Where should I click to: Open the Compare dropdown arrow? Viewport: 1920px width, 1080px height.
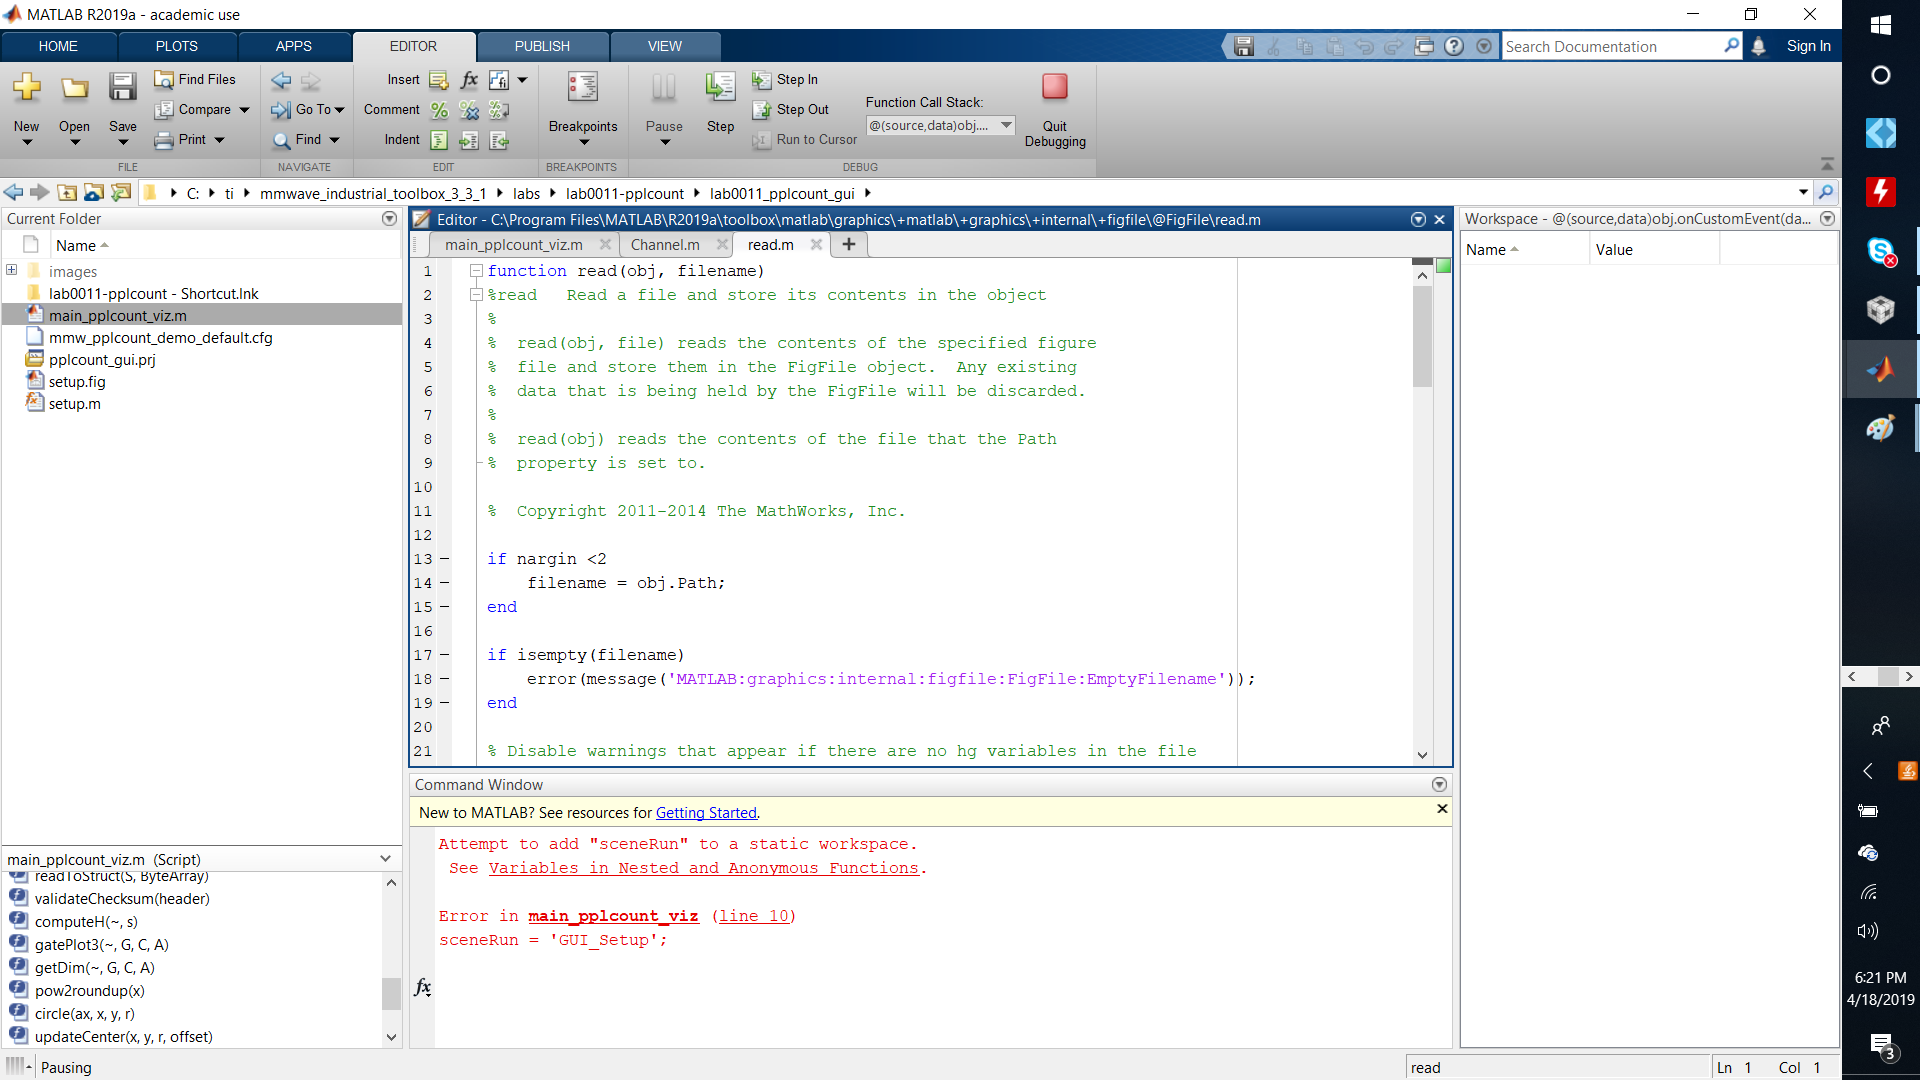(244, 110)
